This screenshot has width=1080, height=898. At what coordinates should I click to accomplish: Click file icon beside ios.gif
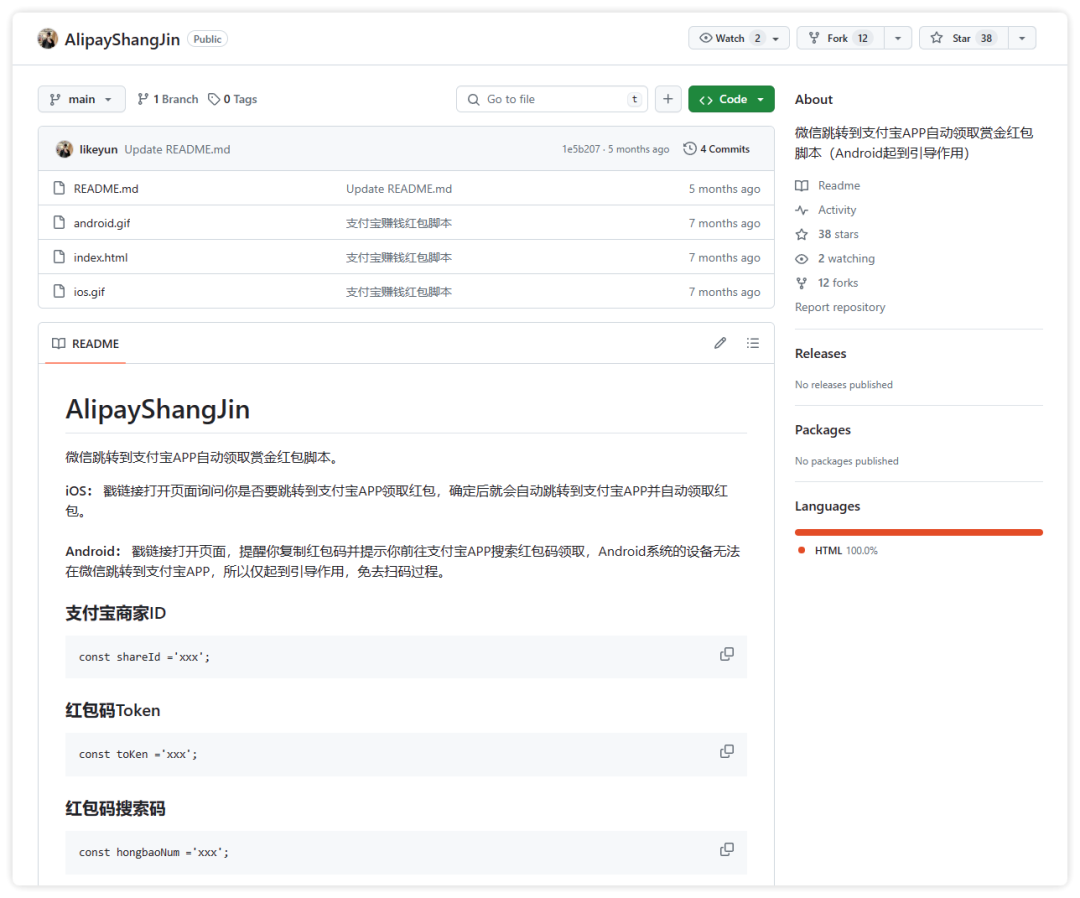(59, 291)
